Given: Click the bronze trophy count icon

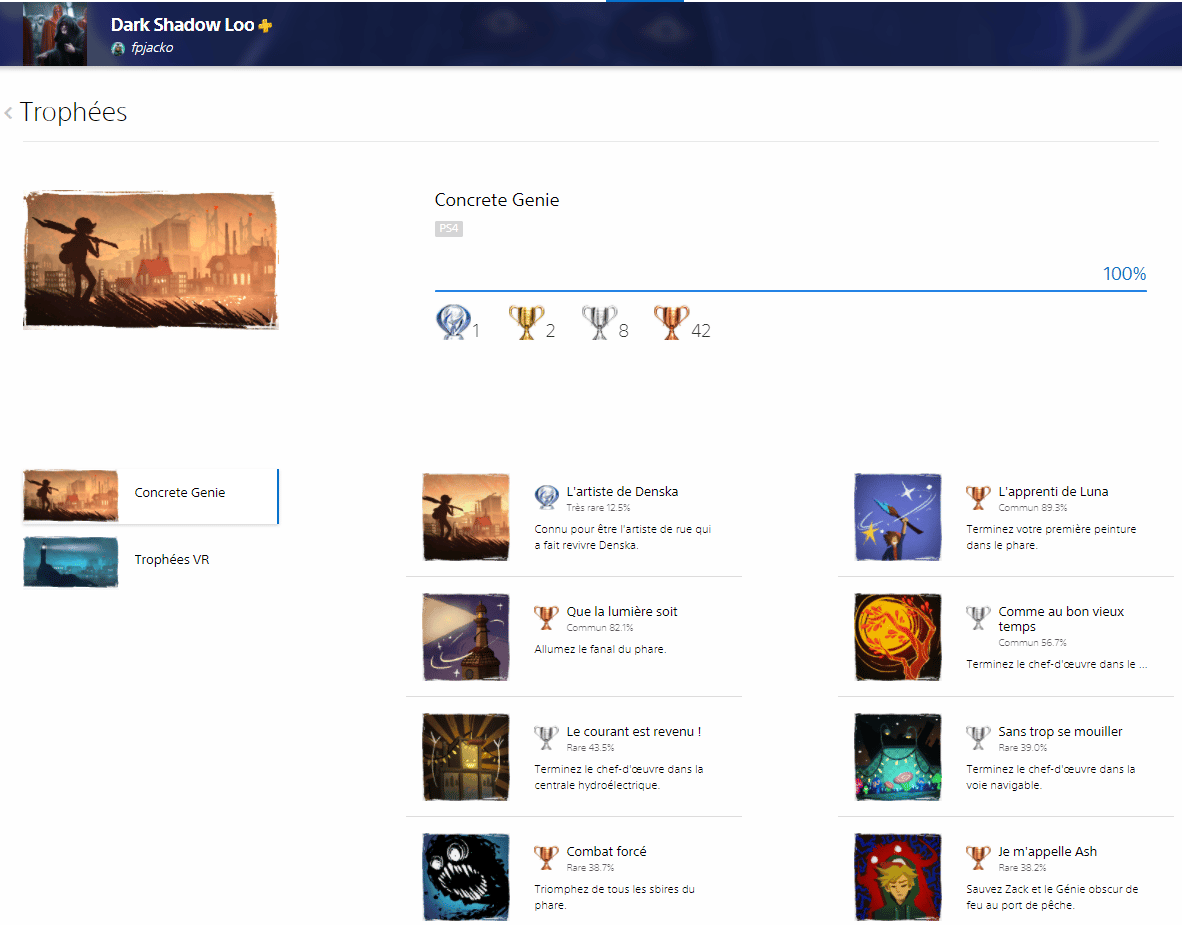Looking at the screenshot, I should tap(672, 322).
